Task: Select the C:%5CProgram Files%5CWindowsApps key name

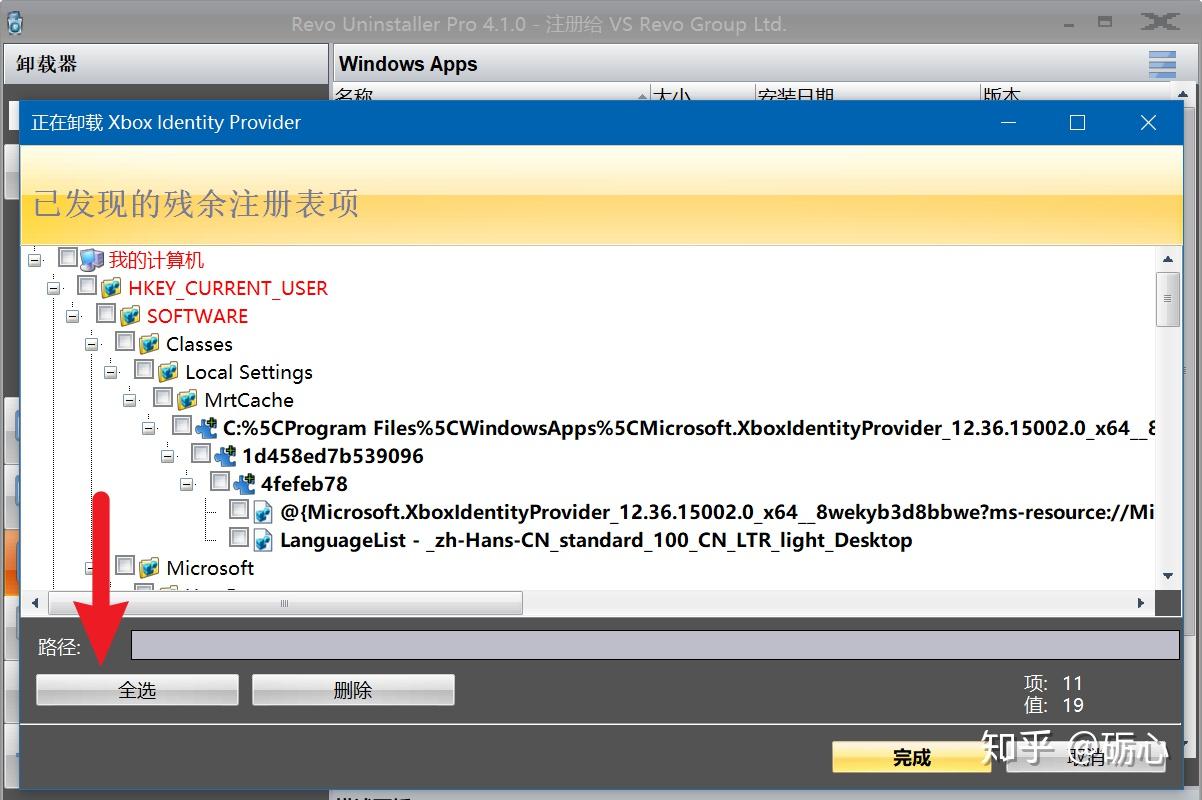Action: (x=688, y=428)
